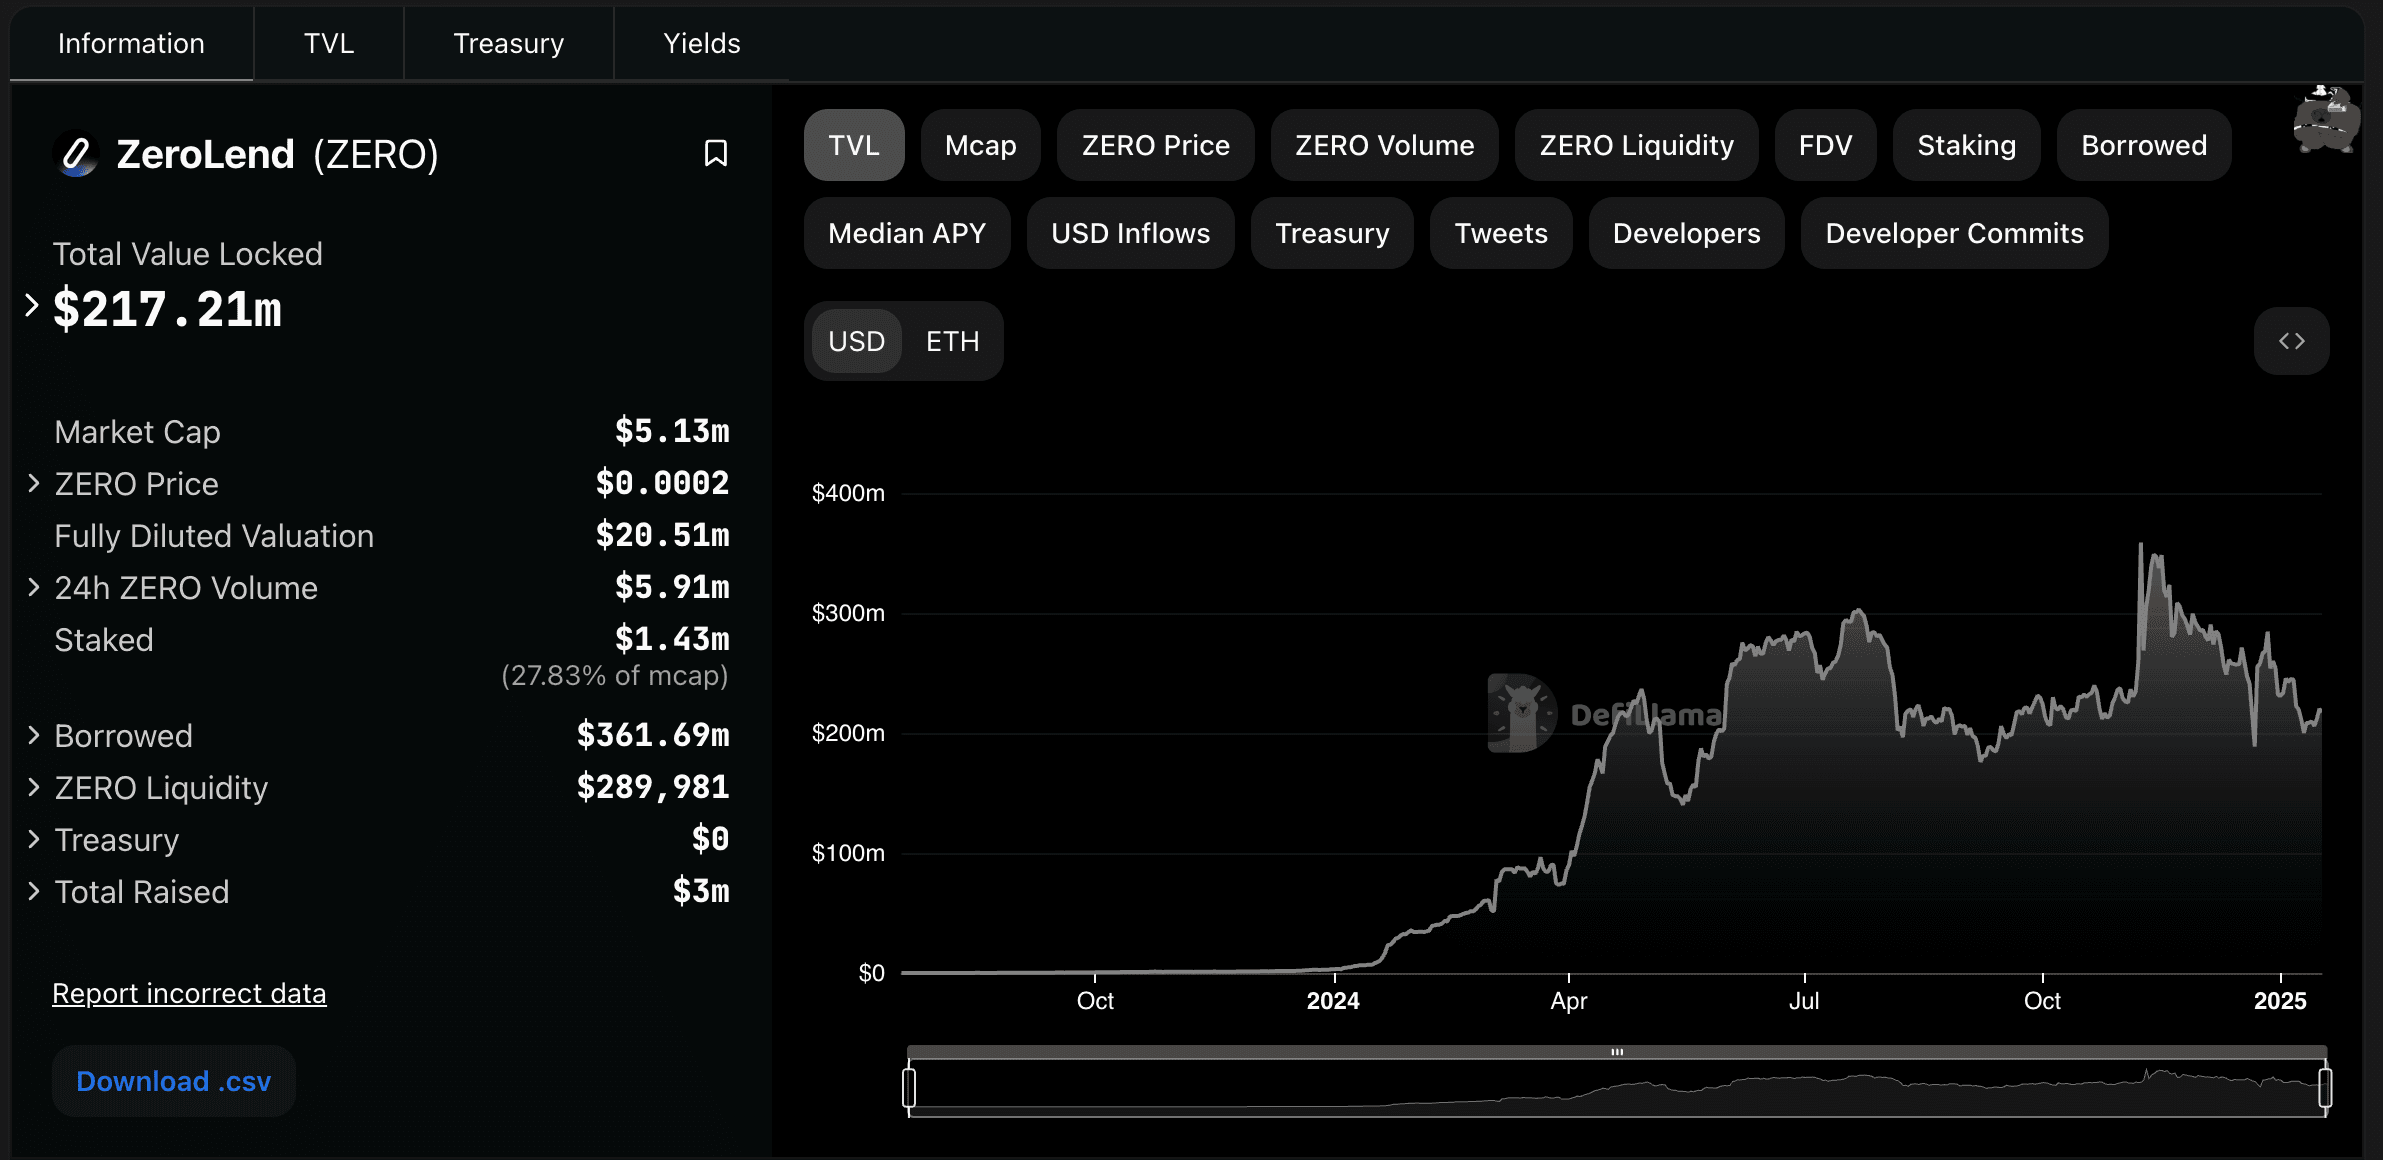Click the $361.69m Borrowed value

pos(653,736)
